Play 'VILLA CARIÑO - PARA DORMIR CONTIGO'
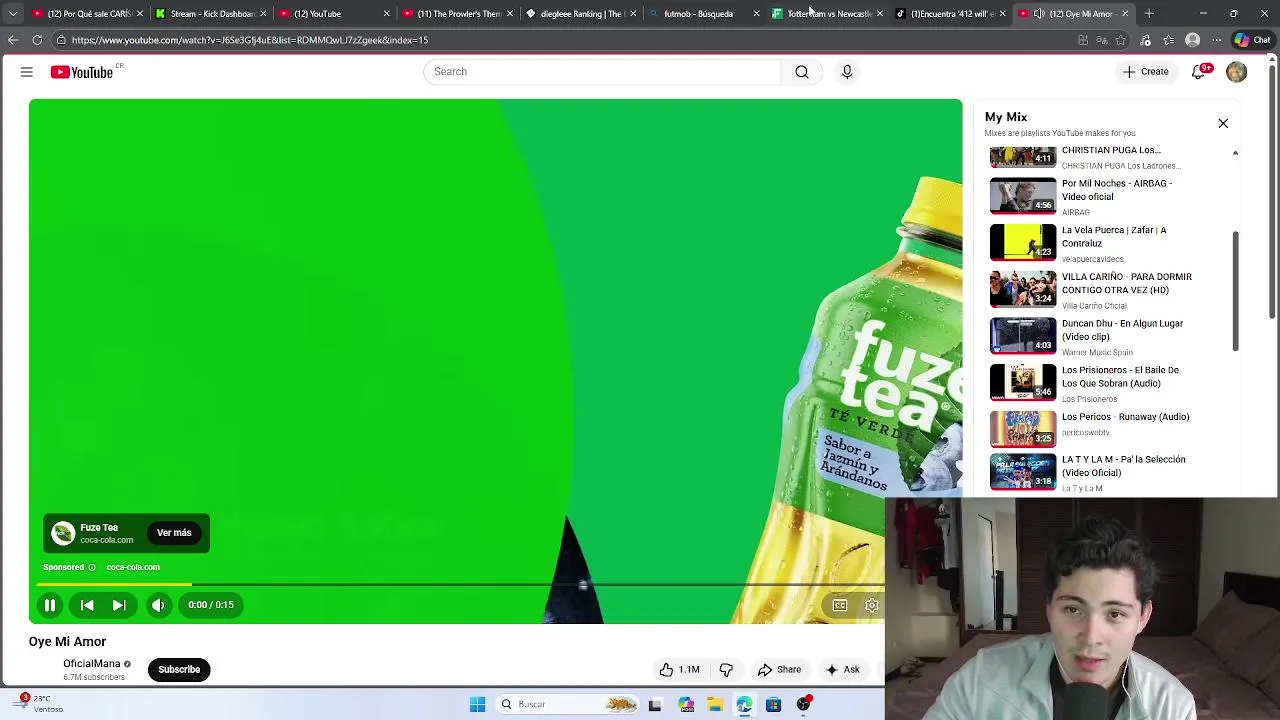Viewport: 1280px width, 720px height. pyautogui.click(x=1108, y=290)
